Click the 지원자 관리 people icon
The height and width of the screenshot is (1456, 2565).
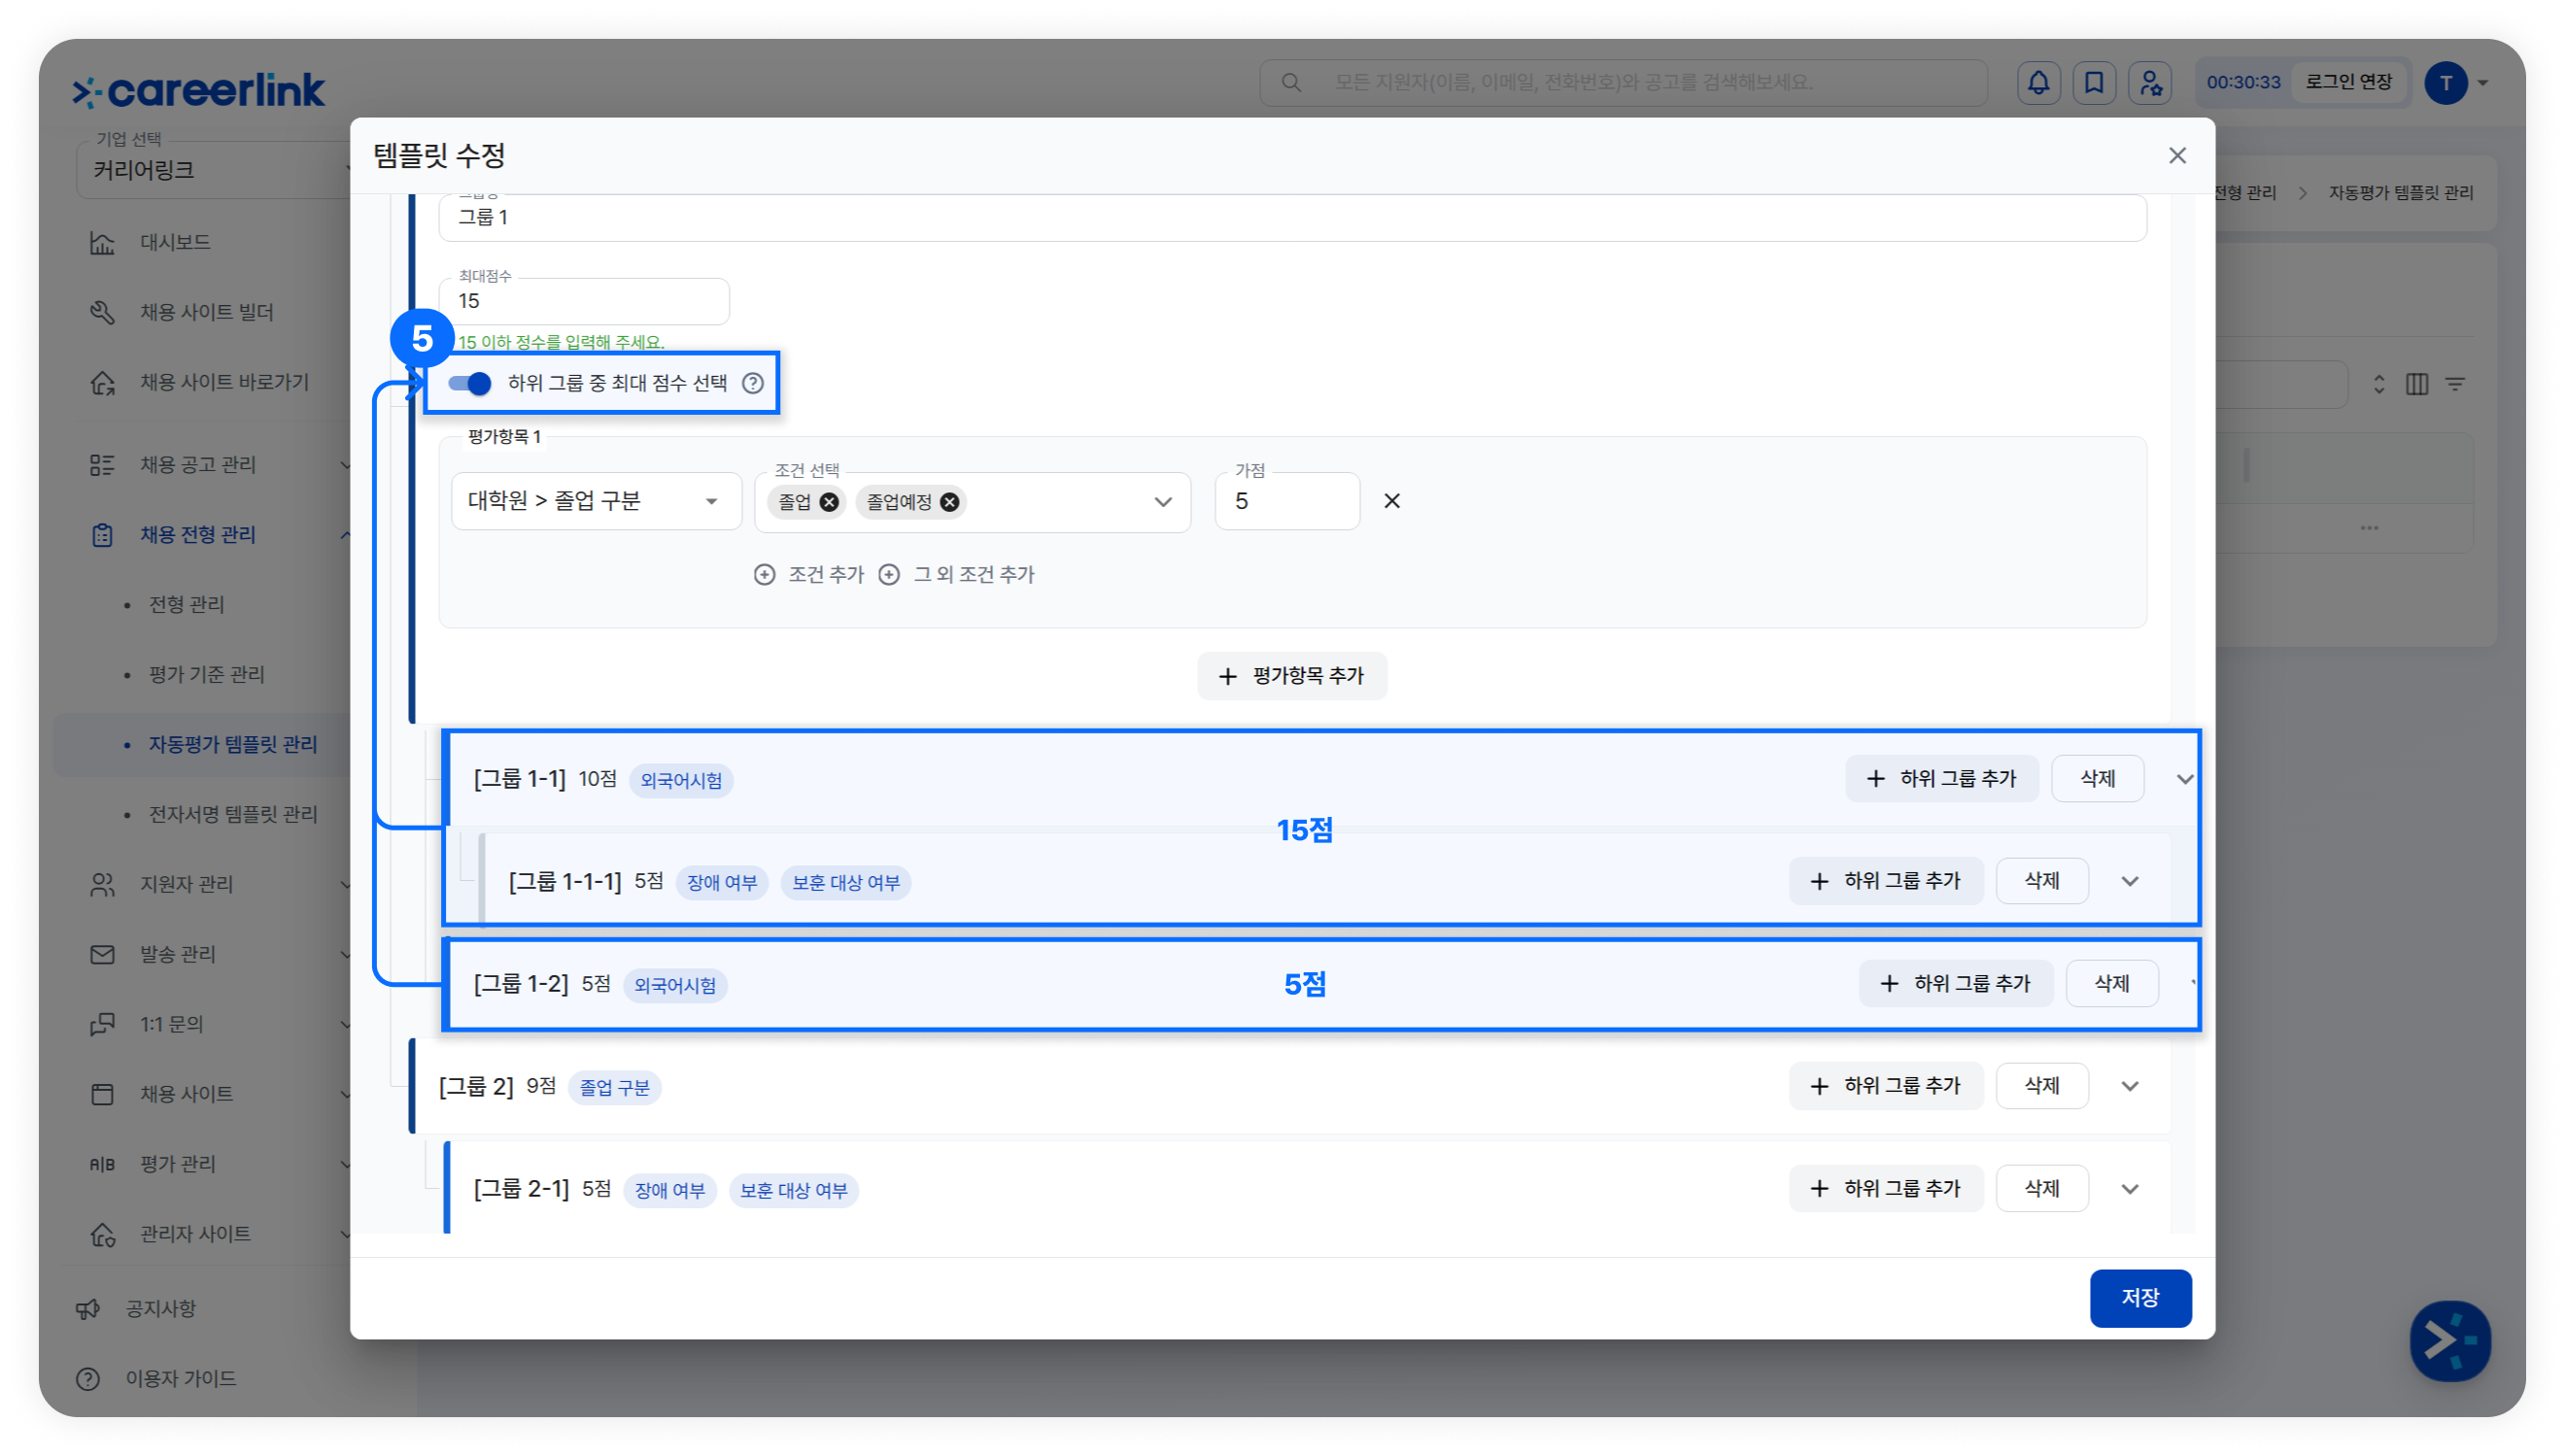102,885
